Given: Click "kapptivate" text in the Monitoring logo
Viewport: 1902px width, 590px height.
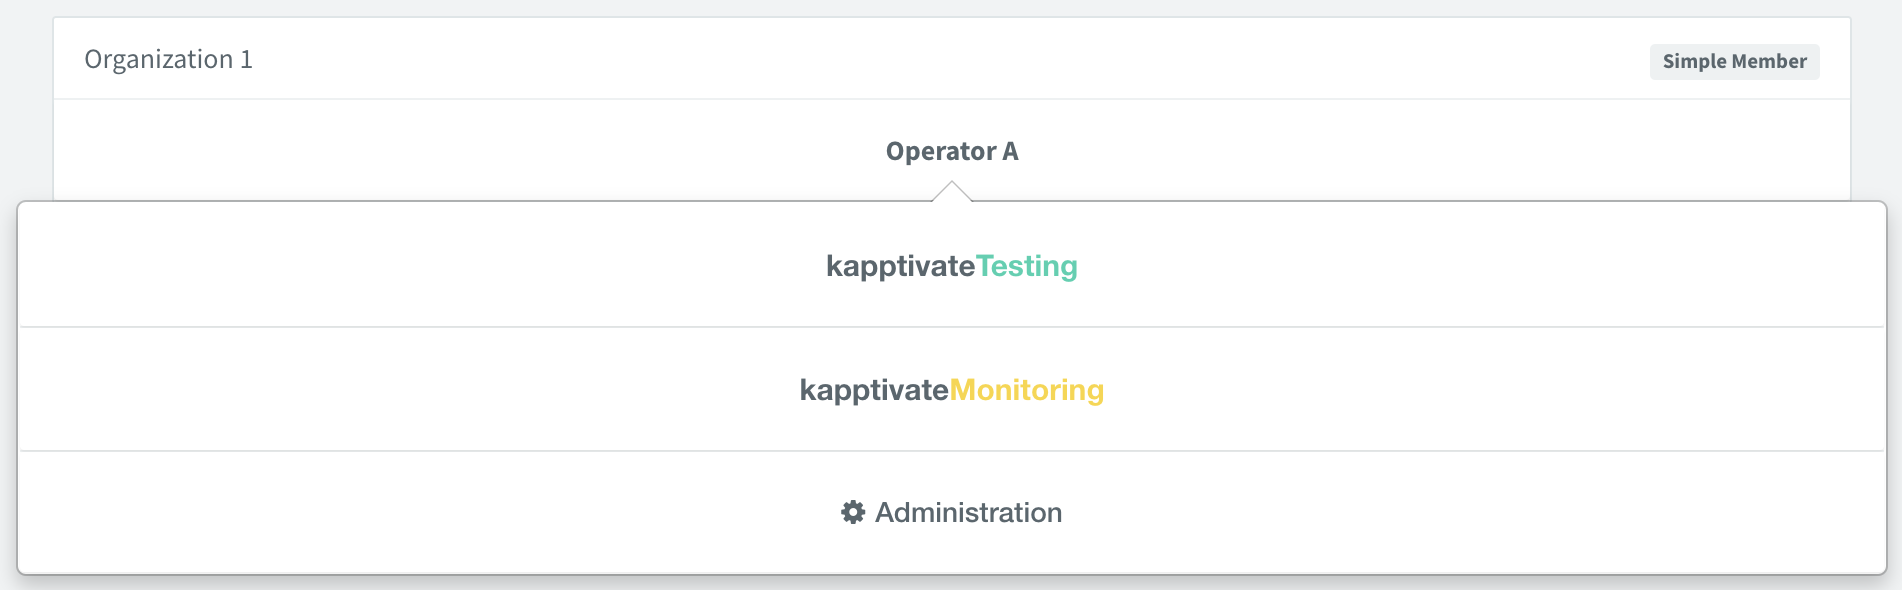Looking at the screenshot, I should (x=874, y=390).
